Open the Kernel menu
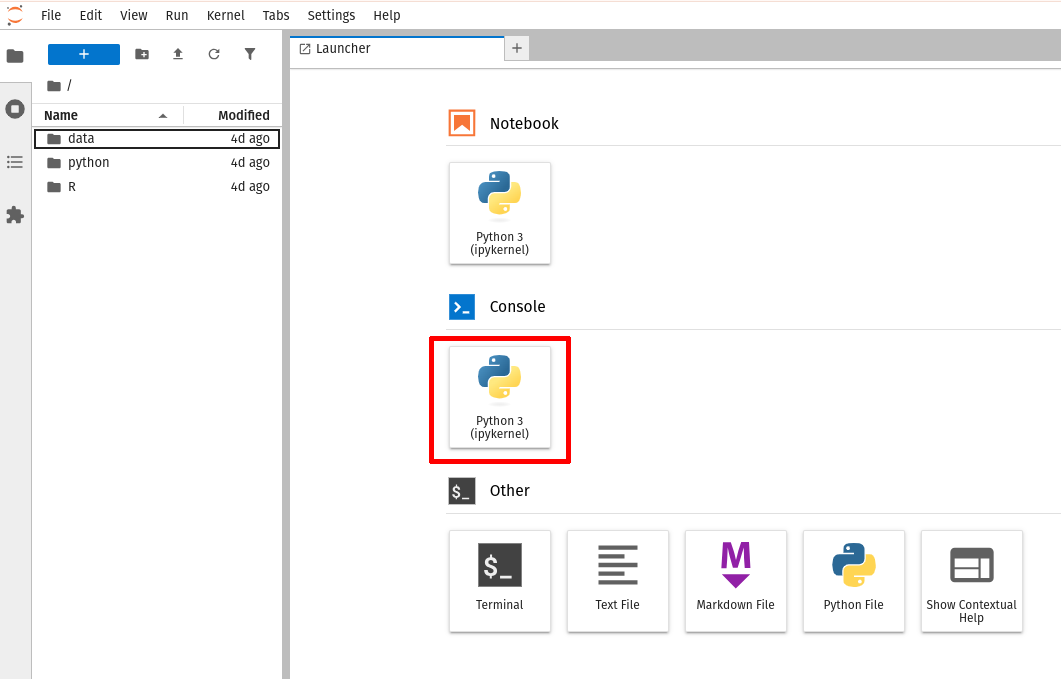Image resolution: width=1061 pixels, height=679 pixels. pos(225,15)
